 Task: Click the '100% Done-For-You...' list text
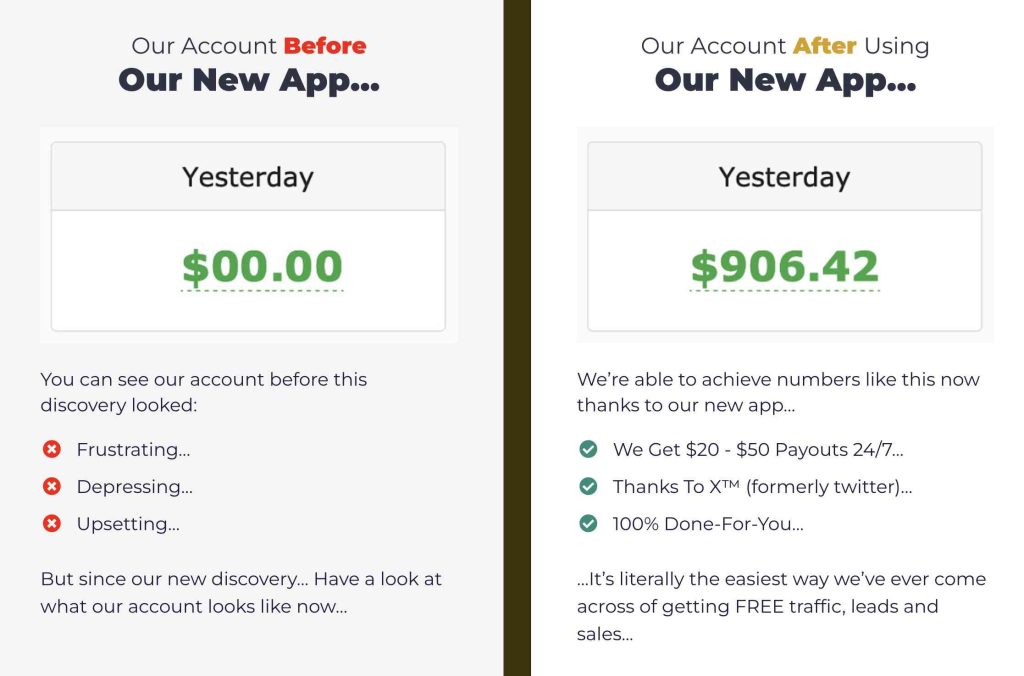[x=708, y=524]
